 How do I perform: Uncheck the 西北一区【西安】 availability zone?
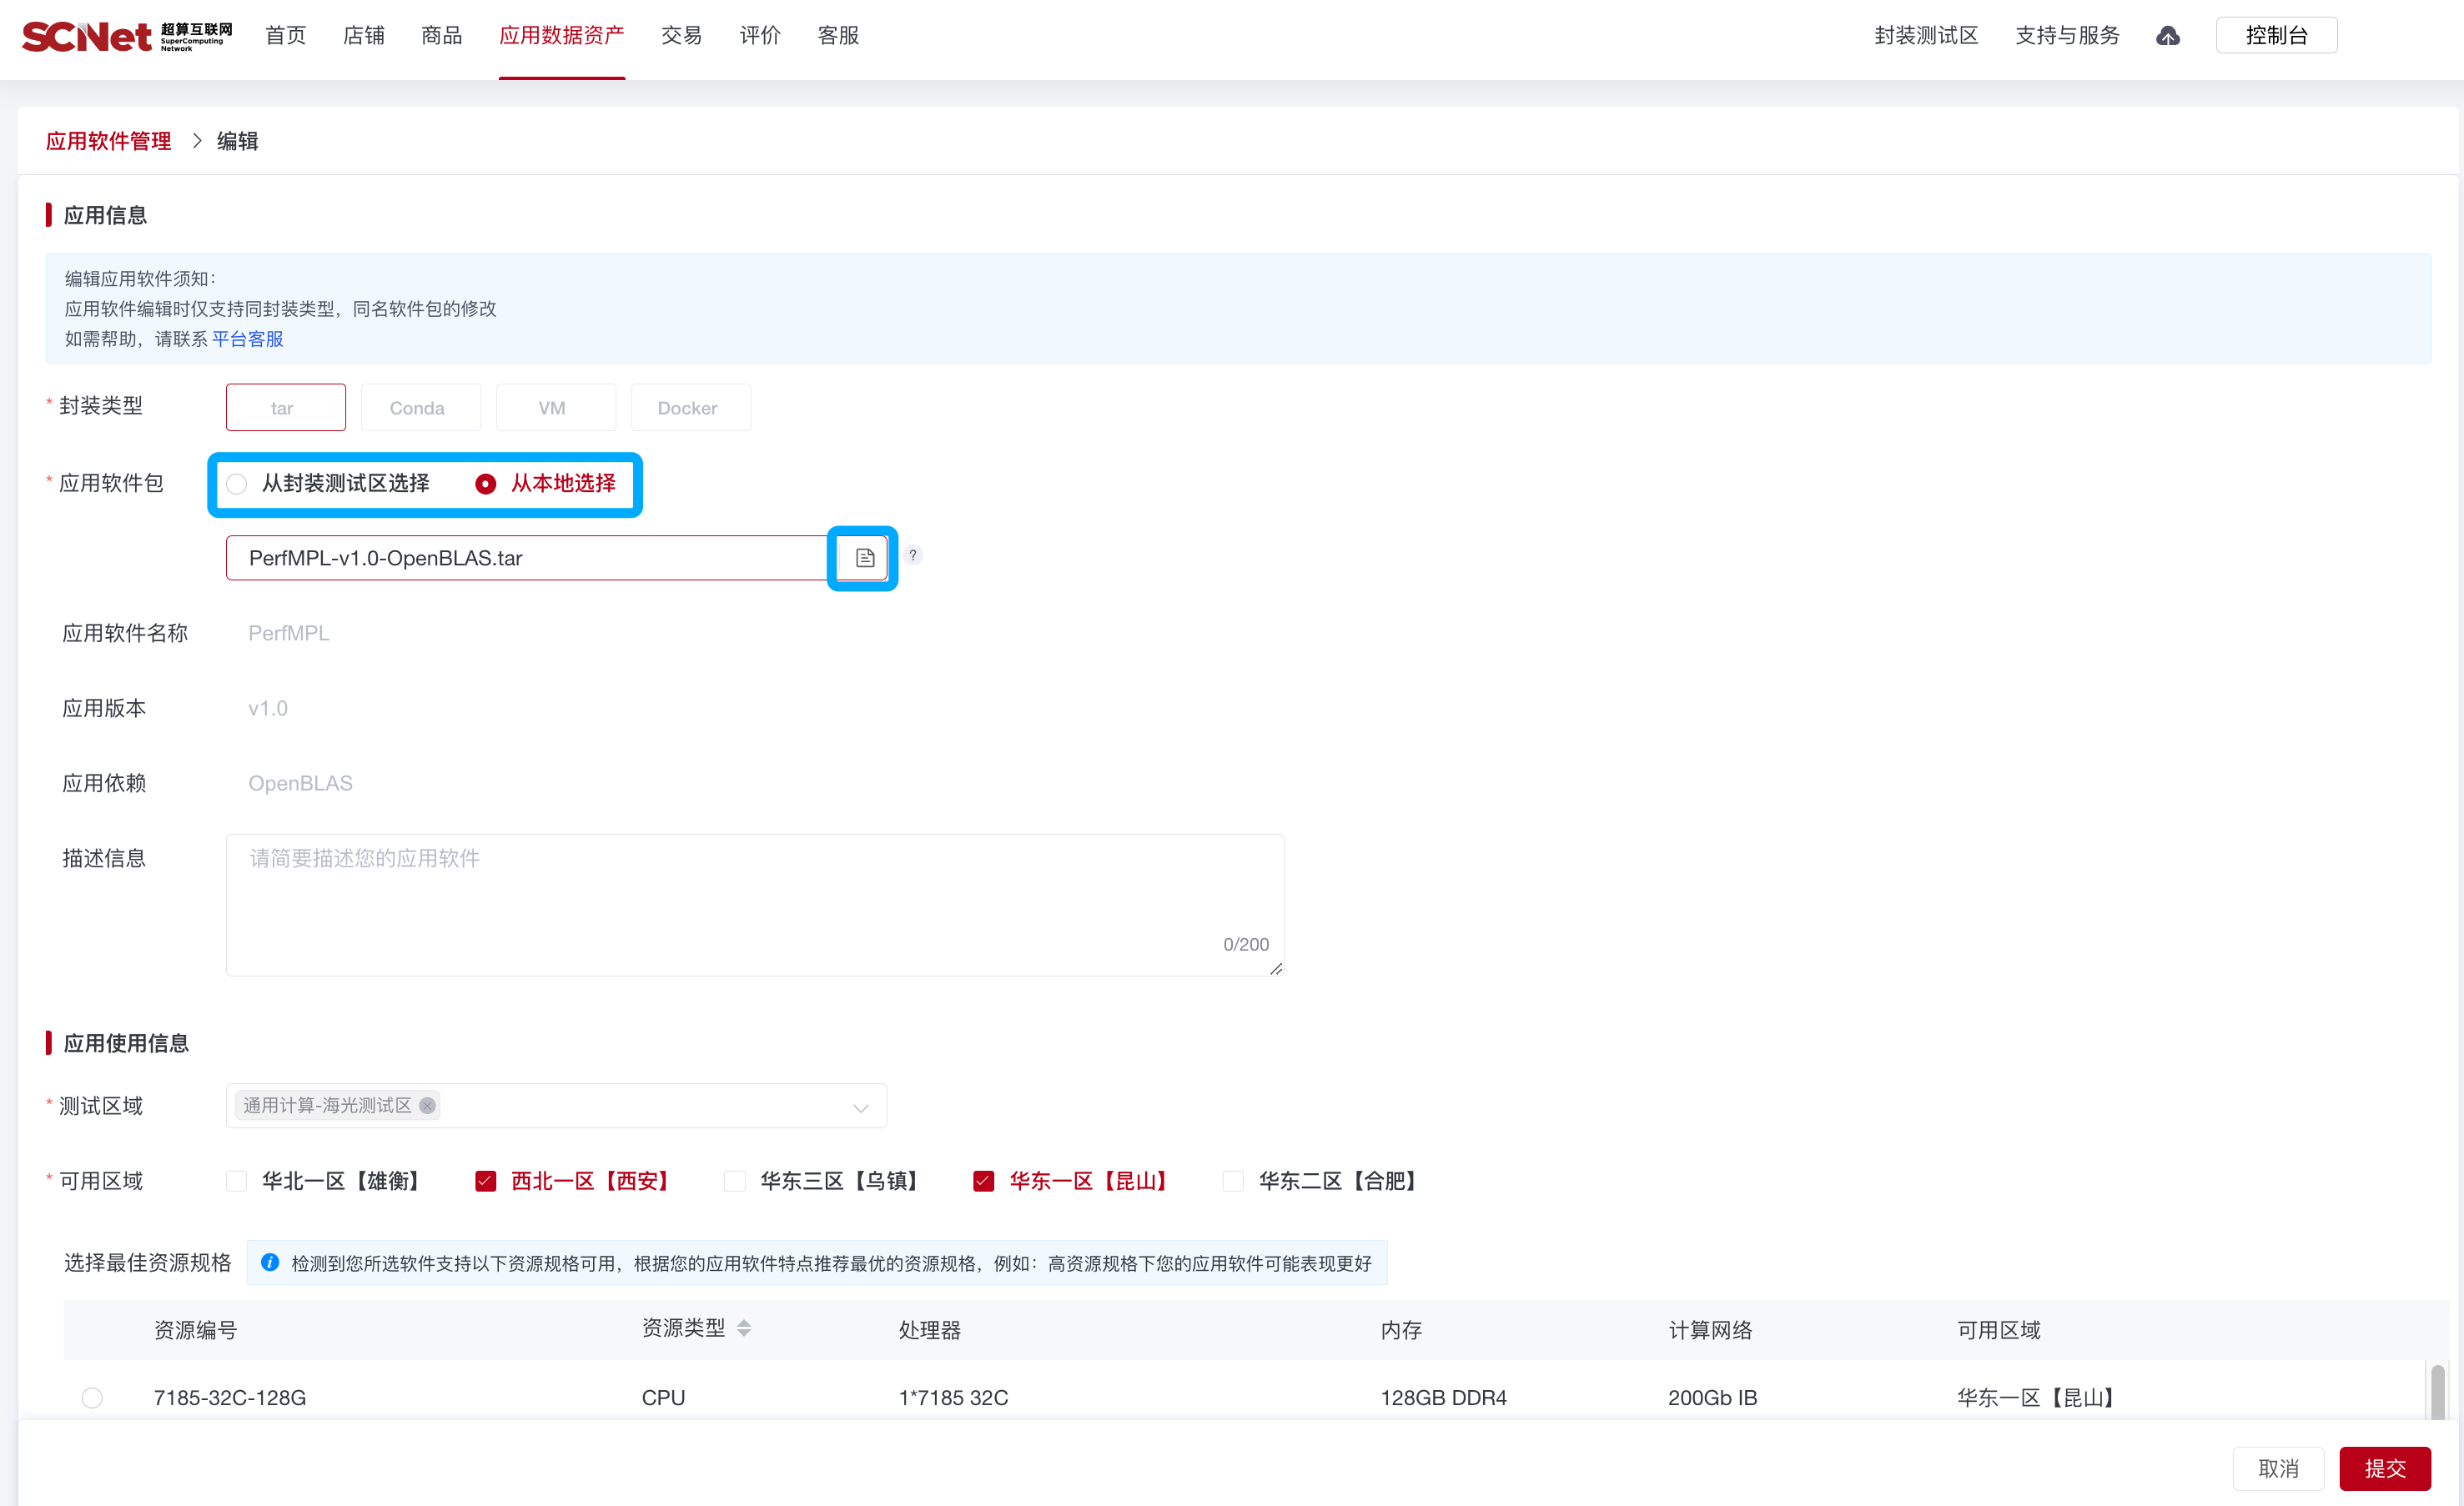point(485,1181)
